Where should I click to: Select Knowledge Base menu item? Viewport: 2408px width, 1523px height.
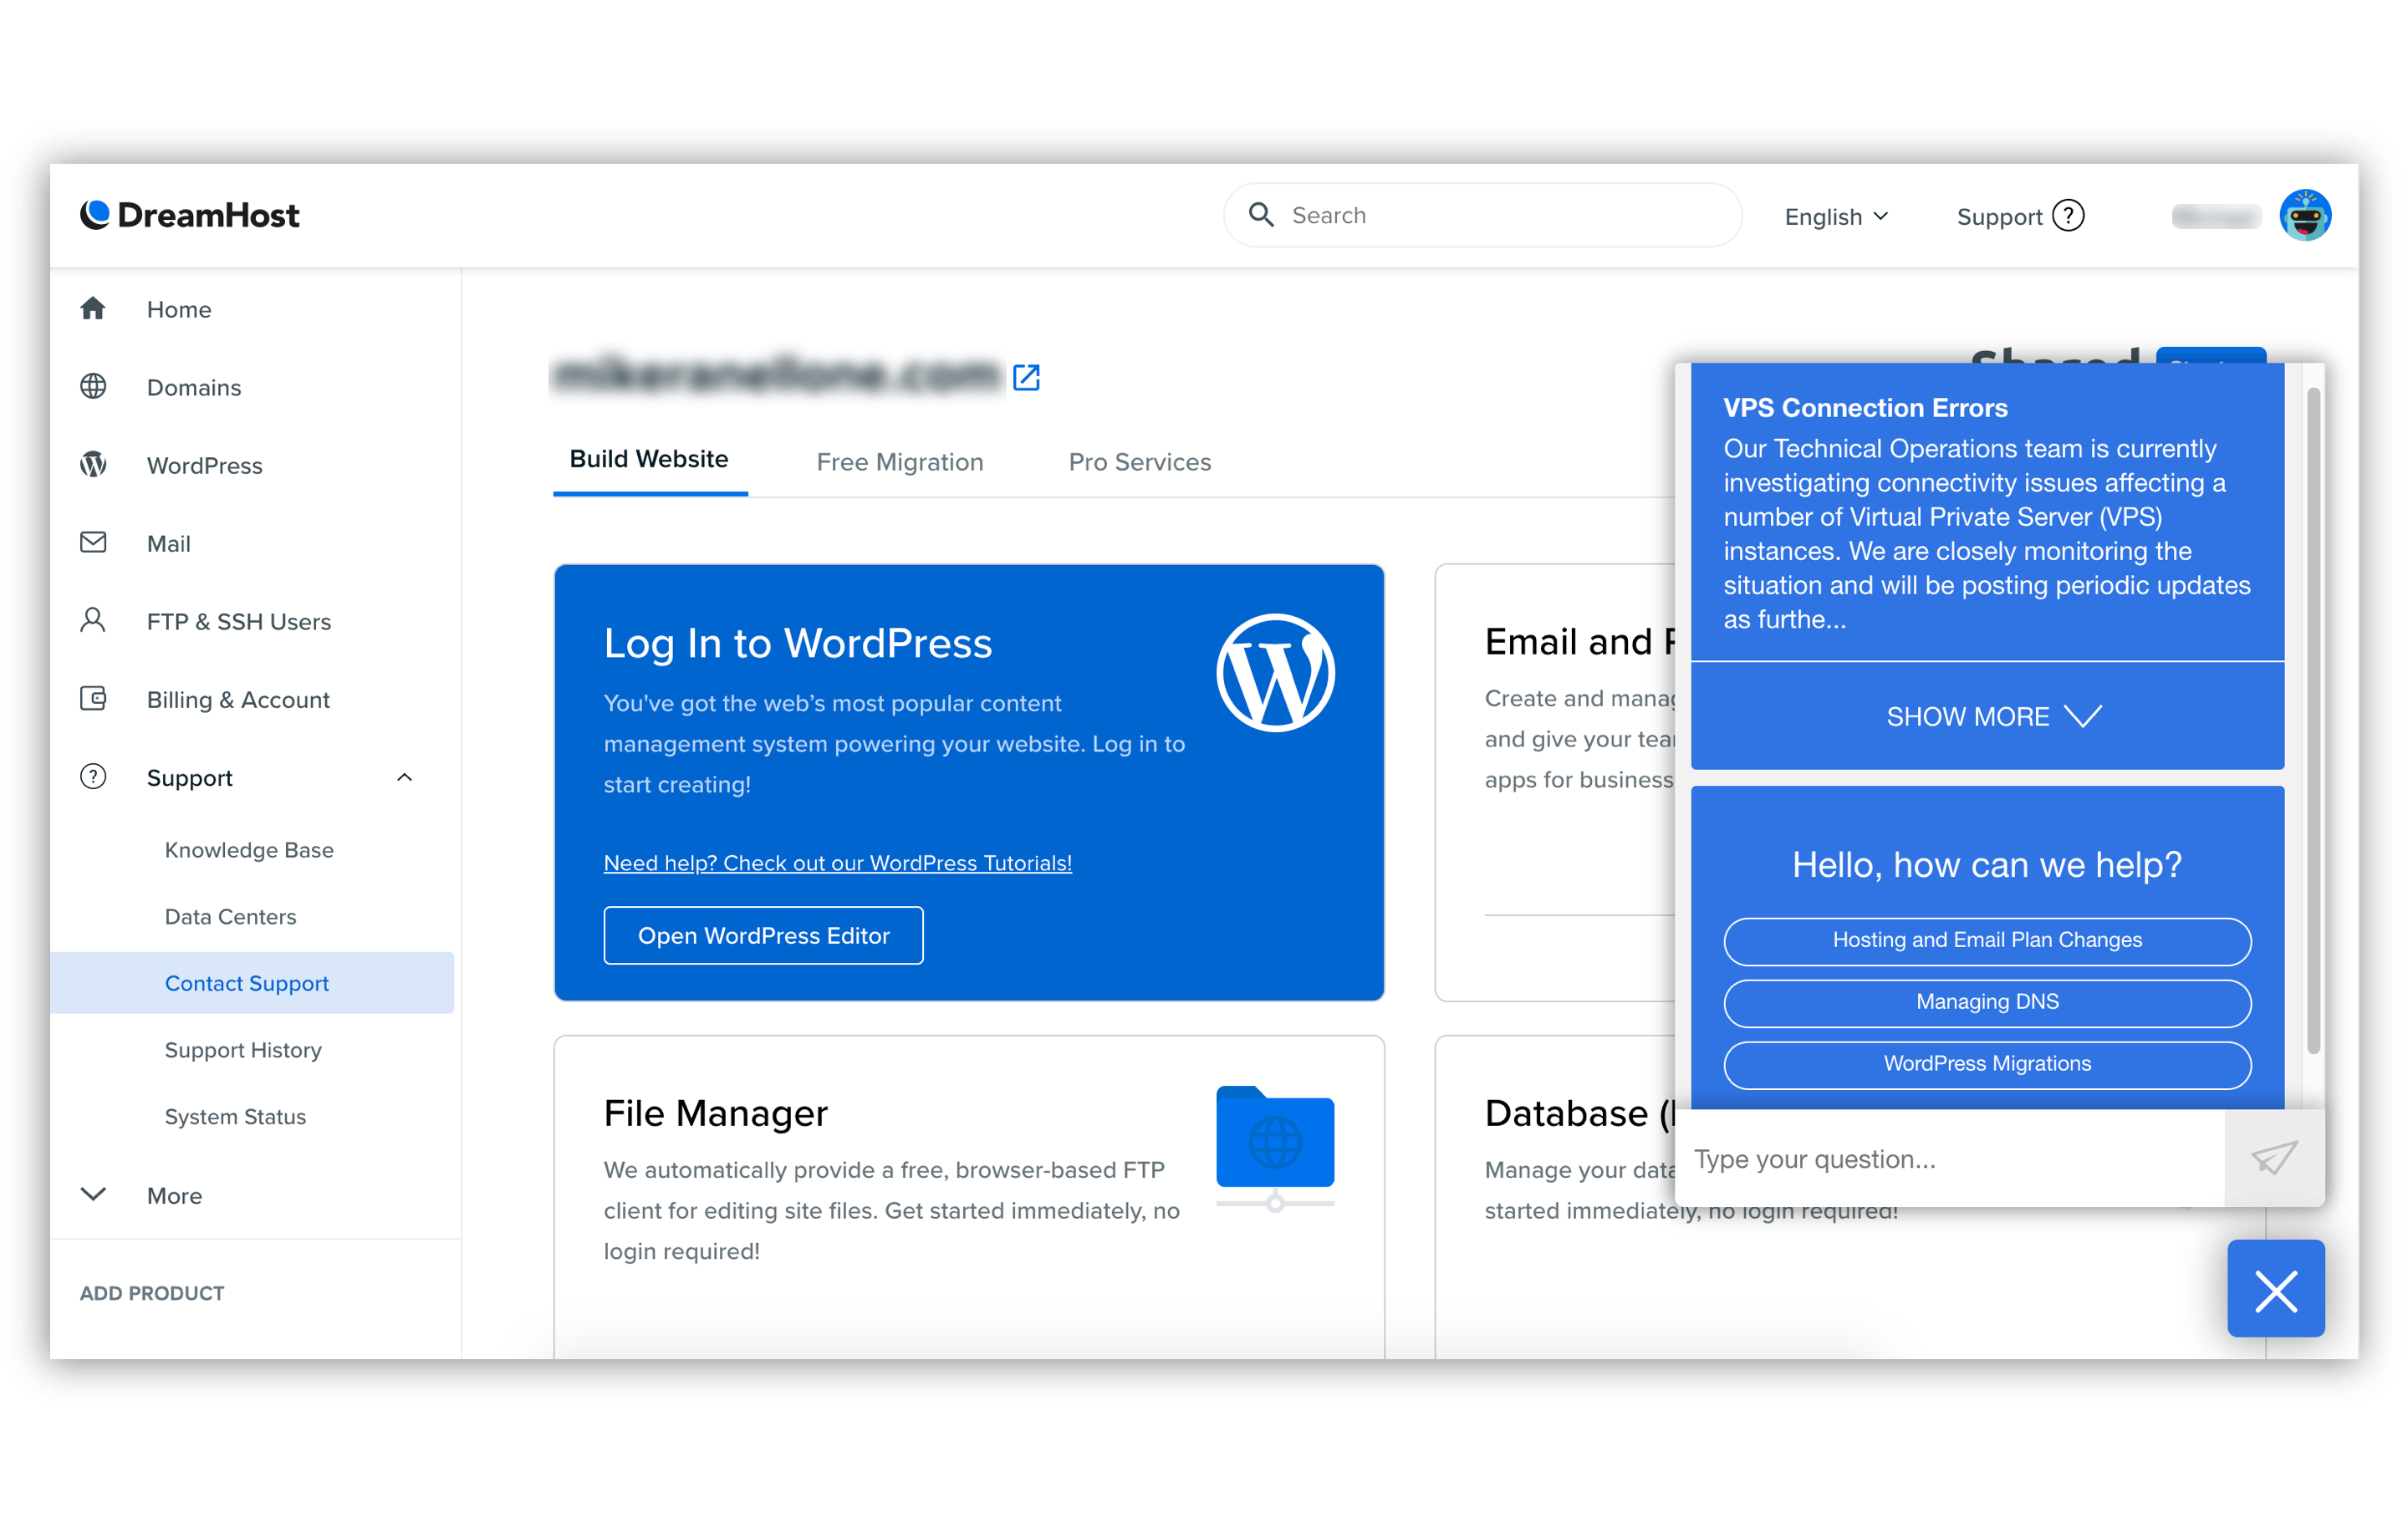pos(249,849)
